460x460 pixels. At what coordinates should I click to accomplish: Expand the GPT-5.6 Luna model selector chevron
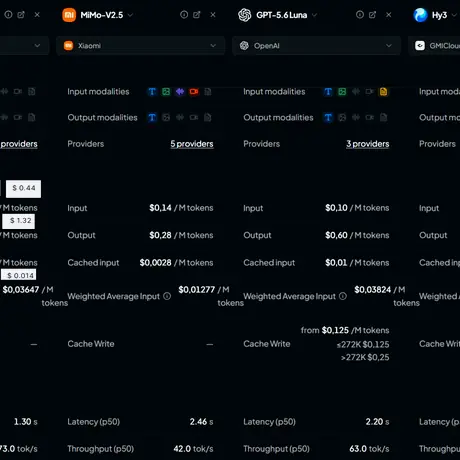coord(314,15)
